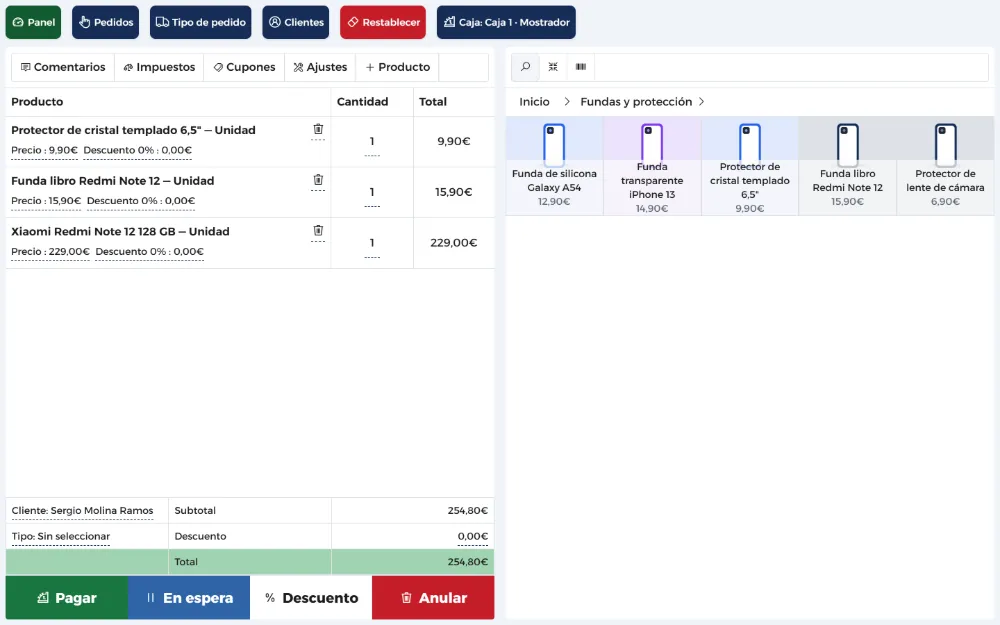Go to Inicio in the breadcrumb

tap(534, 102)
